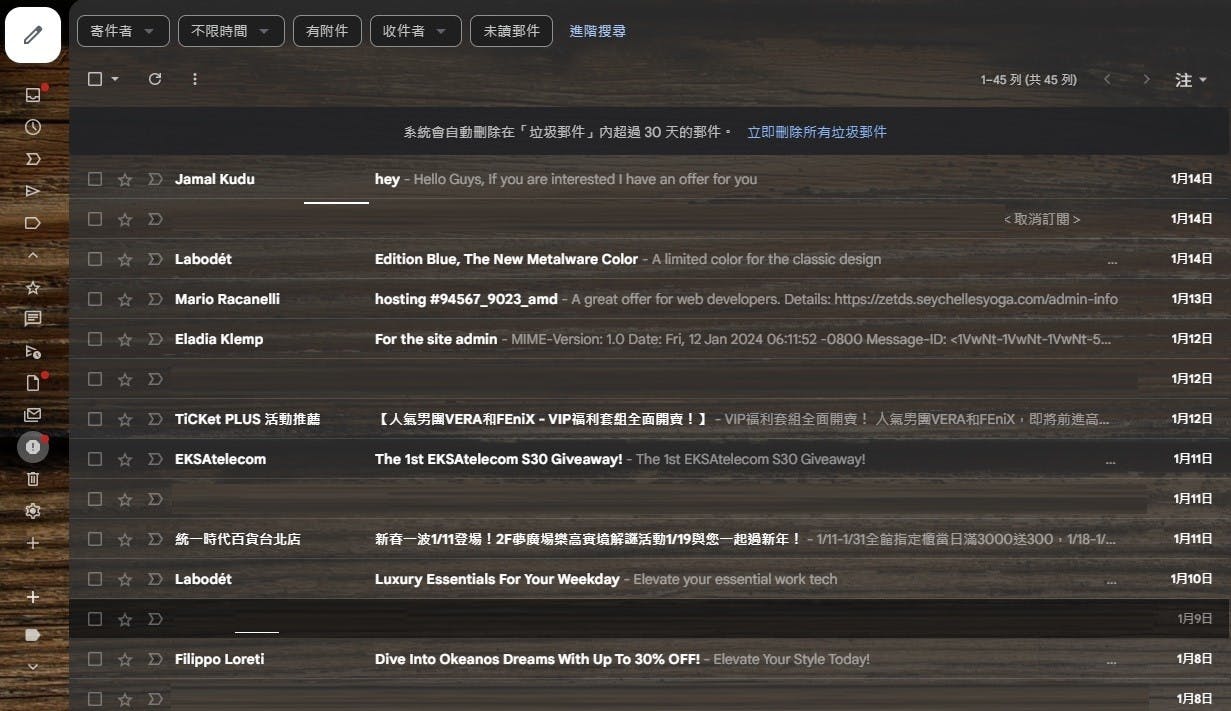Open the 新春一波1/11登場 email
The image size is (1231, 711).
coord(650,539)
